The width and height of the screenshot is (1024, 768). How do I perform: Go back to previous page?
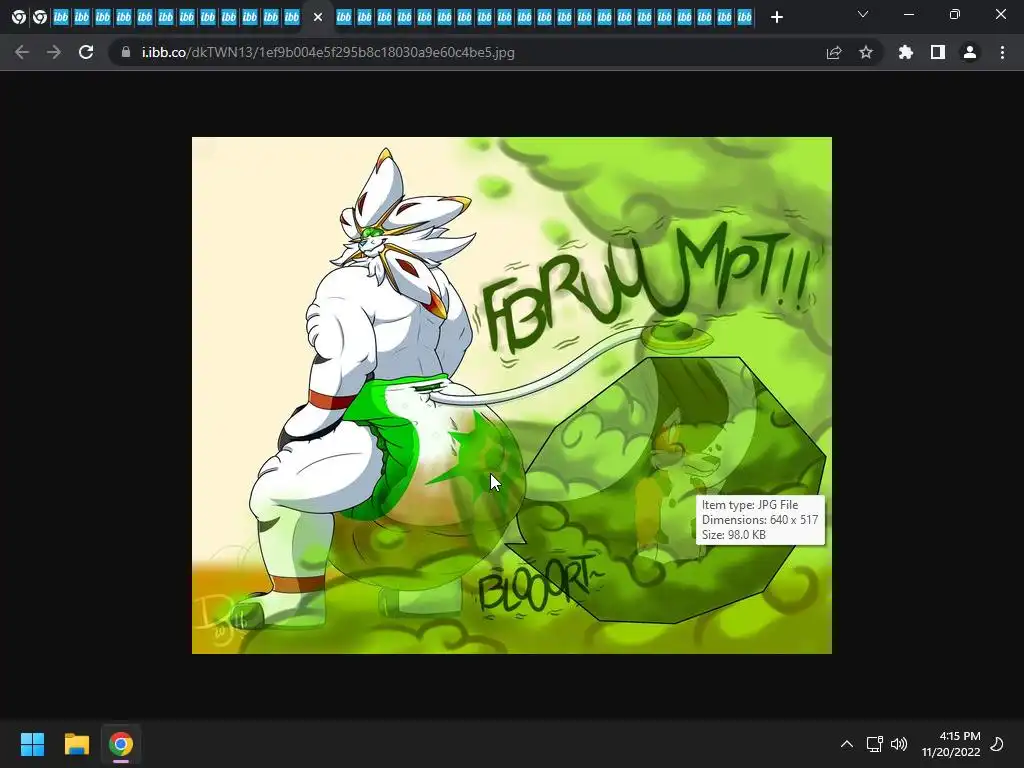click(22, 52)
